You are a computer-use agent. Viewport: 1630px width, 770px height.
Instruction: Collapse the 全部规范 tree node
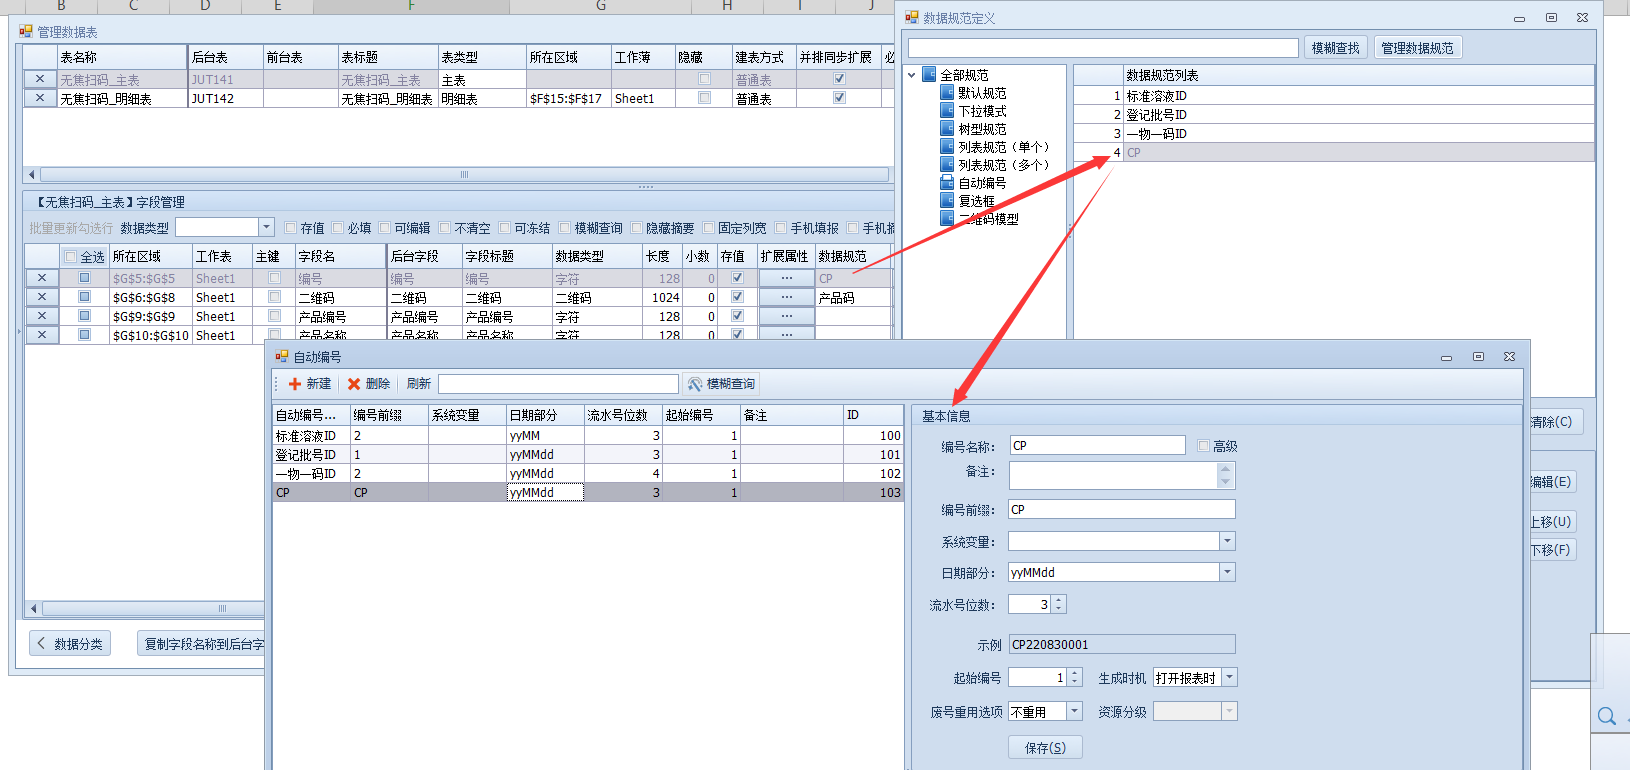point(912,75)
